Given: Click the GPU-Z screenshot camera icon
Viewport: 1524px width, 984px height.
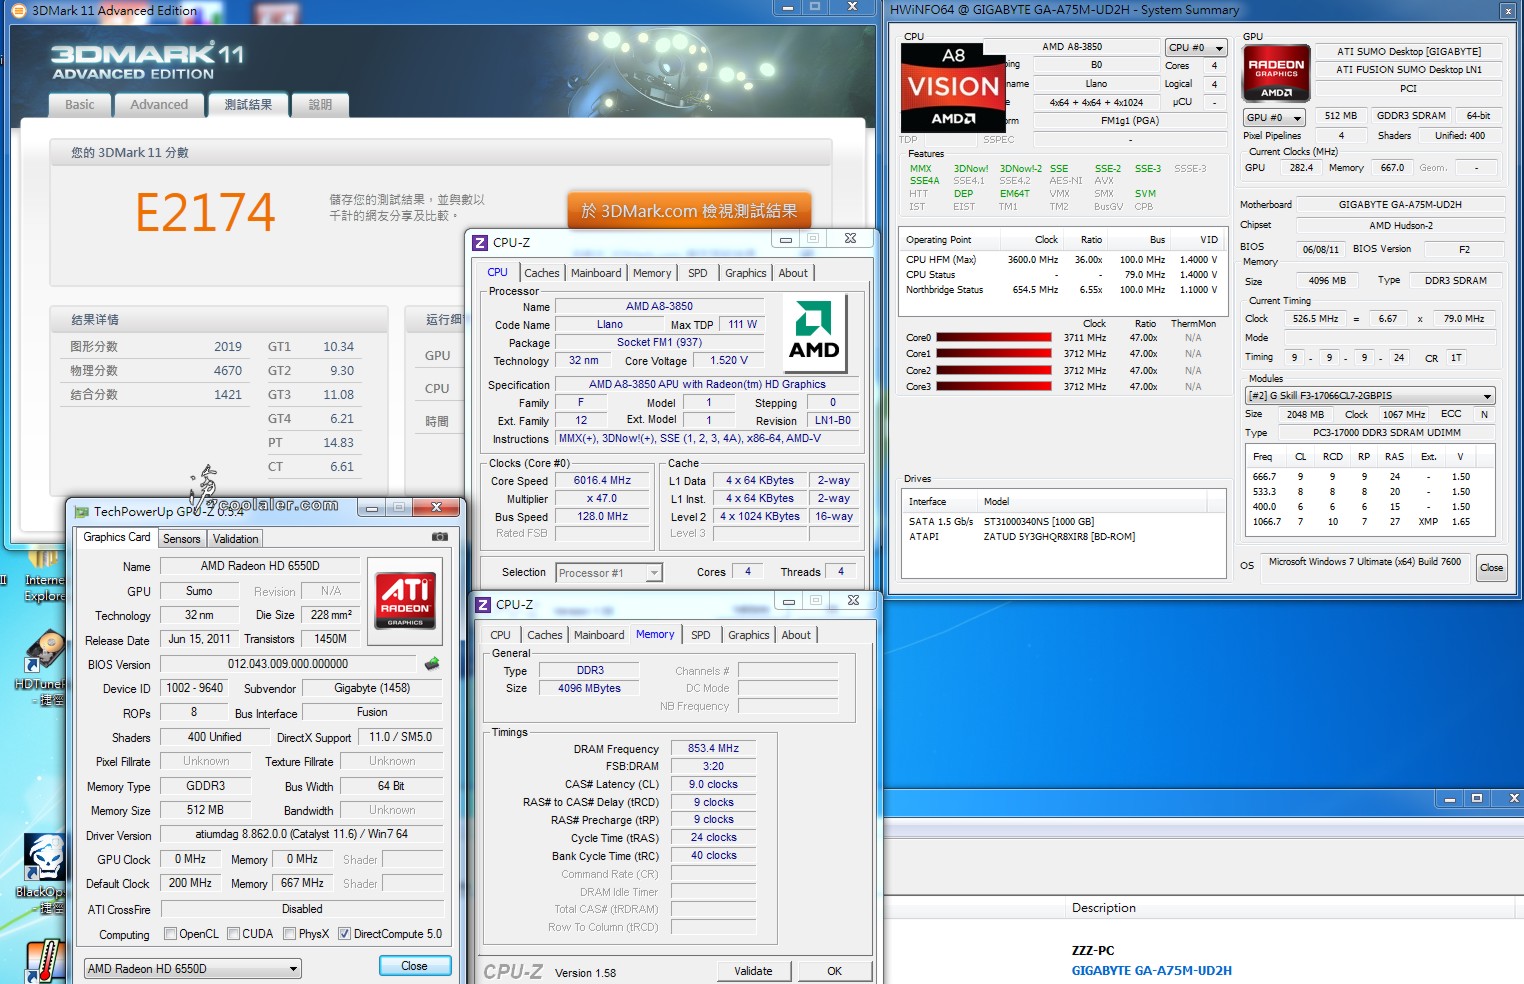Looking at the screenshot, I should [x=439, y=537].
